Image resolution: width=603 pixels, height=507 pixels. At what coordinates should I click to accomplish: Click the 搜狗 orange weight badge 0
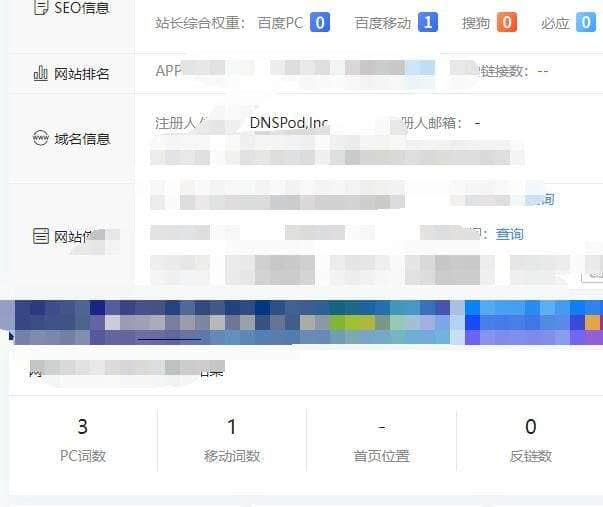coord(507,23)
